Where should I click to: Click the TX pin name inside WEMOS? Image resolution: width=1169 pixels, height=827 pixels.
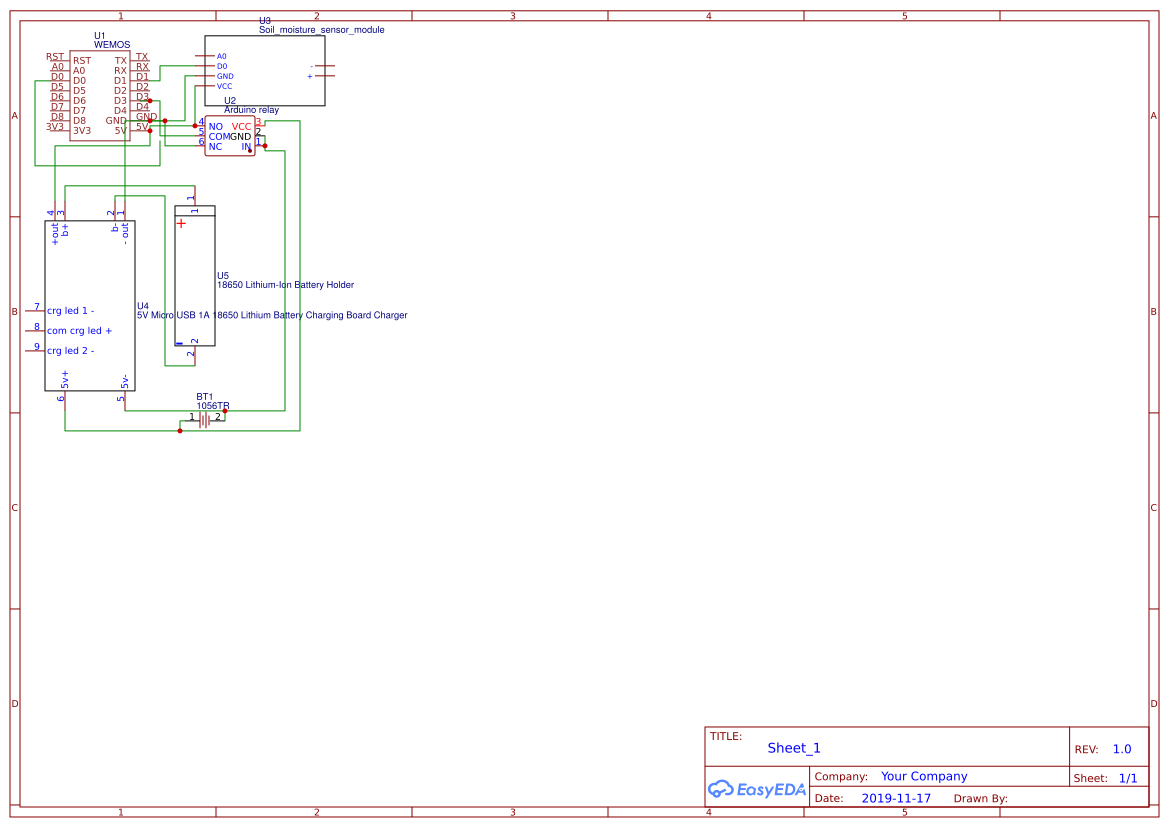click(121, 61)
